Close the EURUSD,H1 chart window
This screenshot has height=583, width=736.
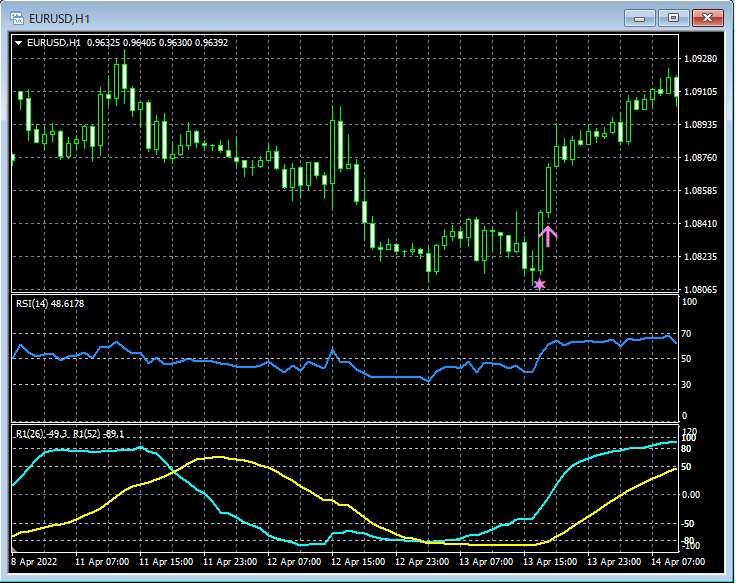pyautogui.click(x=708, y=17)
